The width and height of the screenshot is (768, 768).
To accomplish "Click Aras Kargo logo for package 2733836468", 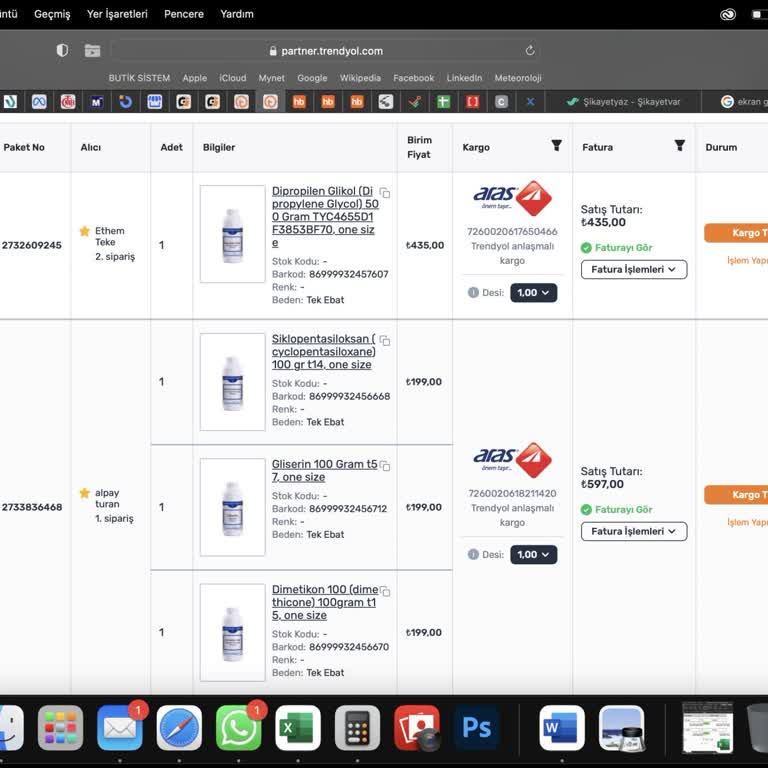I will pyautogui.click(x=512, y=460).
